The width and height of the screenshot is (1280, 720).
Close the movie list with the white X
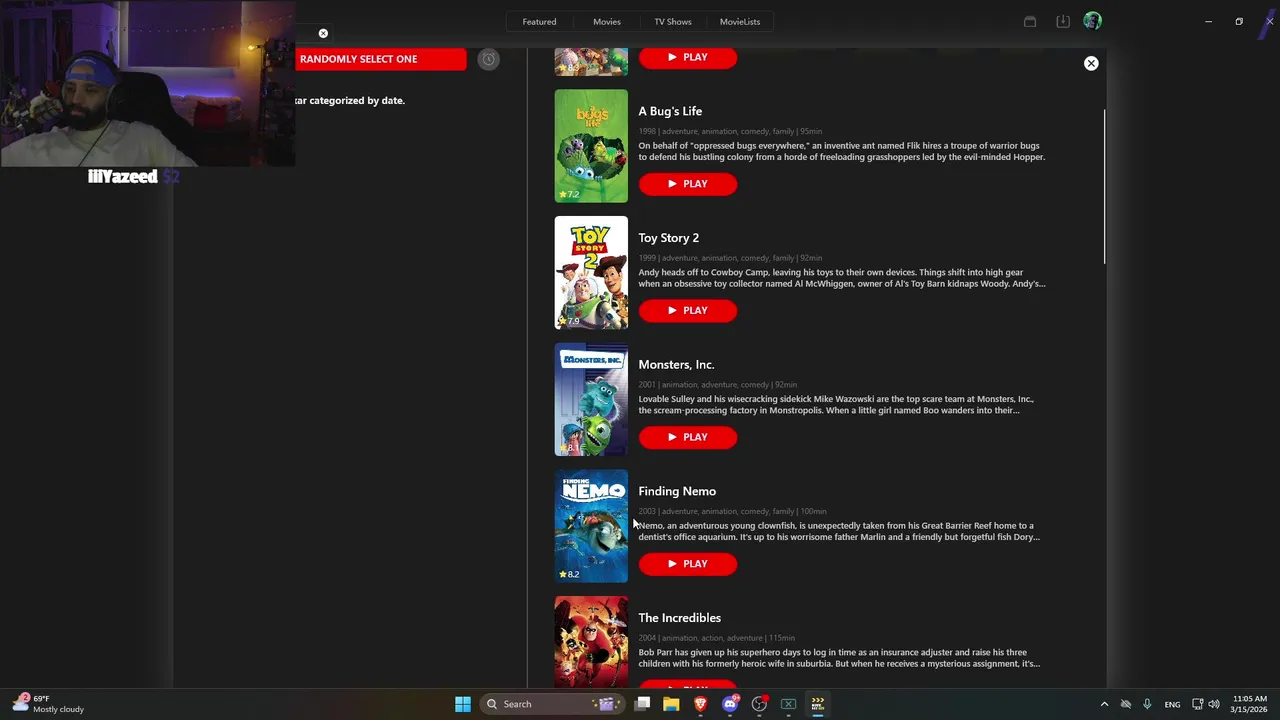click(1091, 63)
